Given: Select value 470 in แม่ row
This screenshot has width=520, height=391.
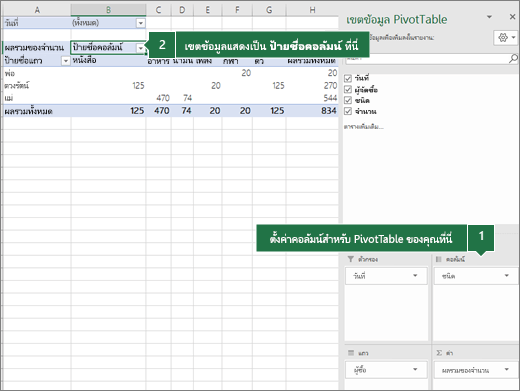Looking at the screenshot, I should pyautogui.click(x=158, y=98).
